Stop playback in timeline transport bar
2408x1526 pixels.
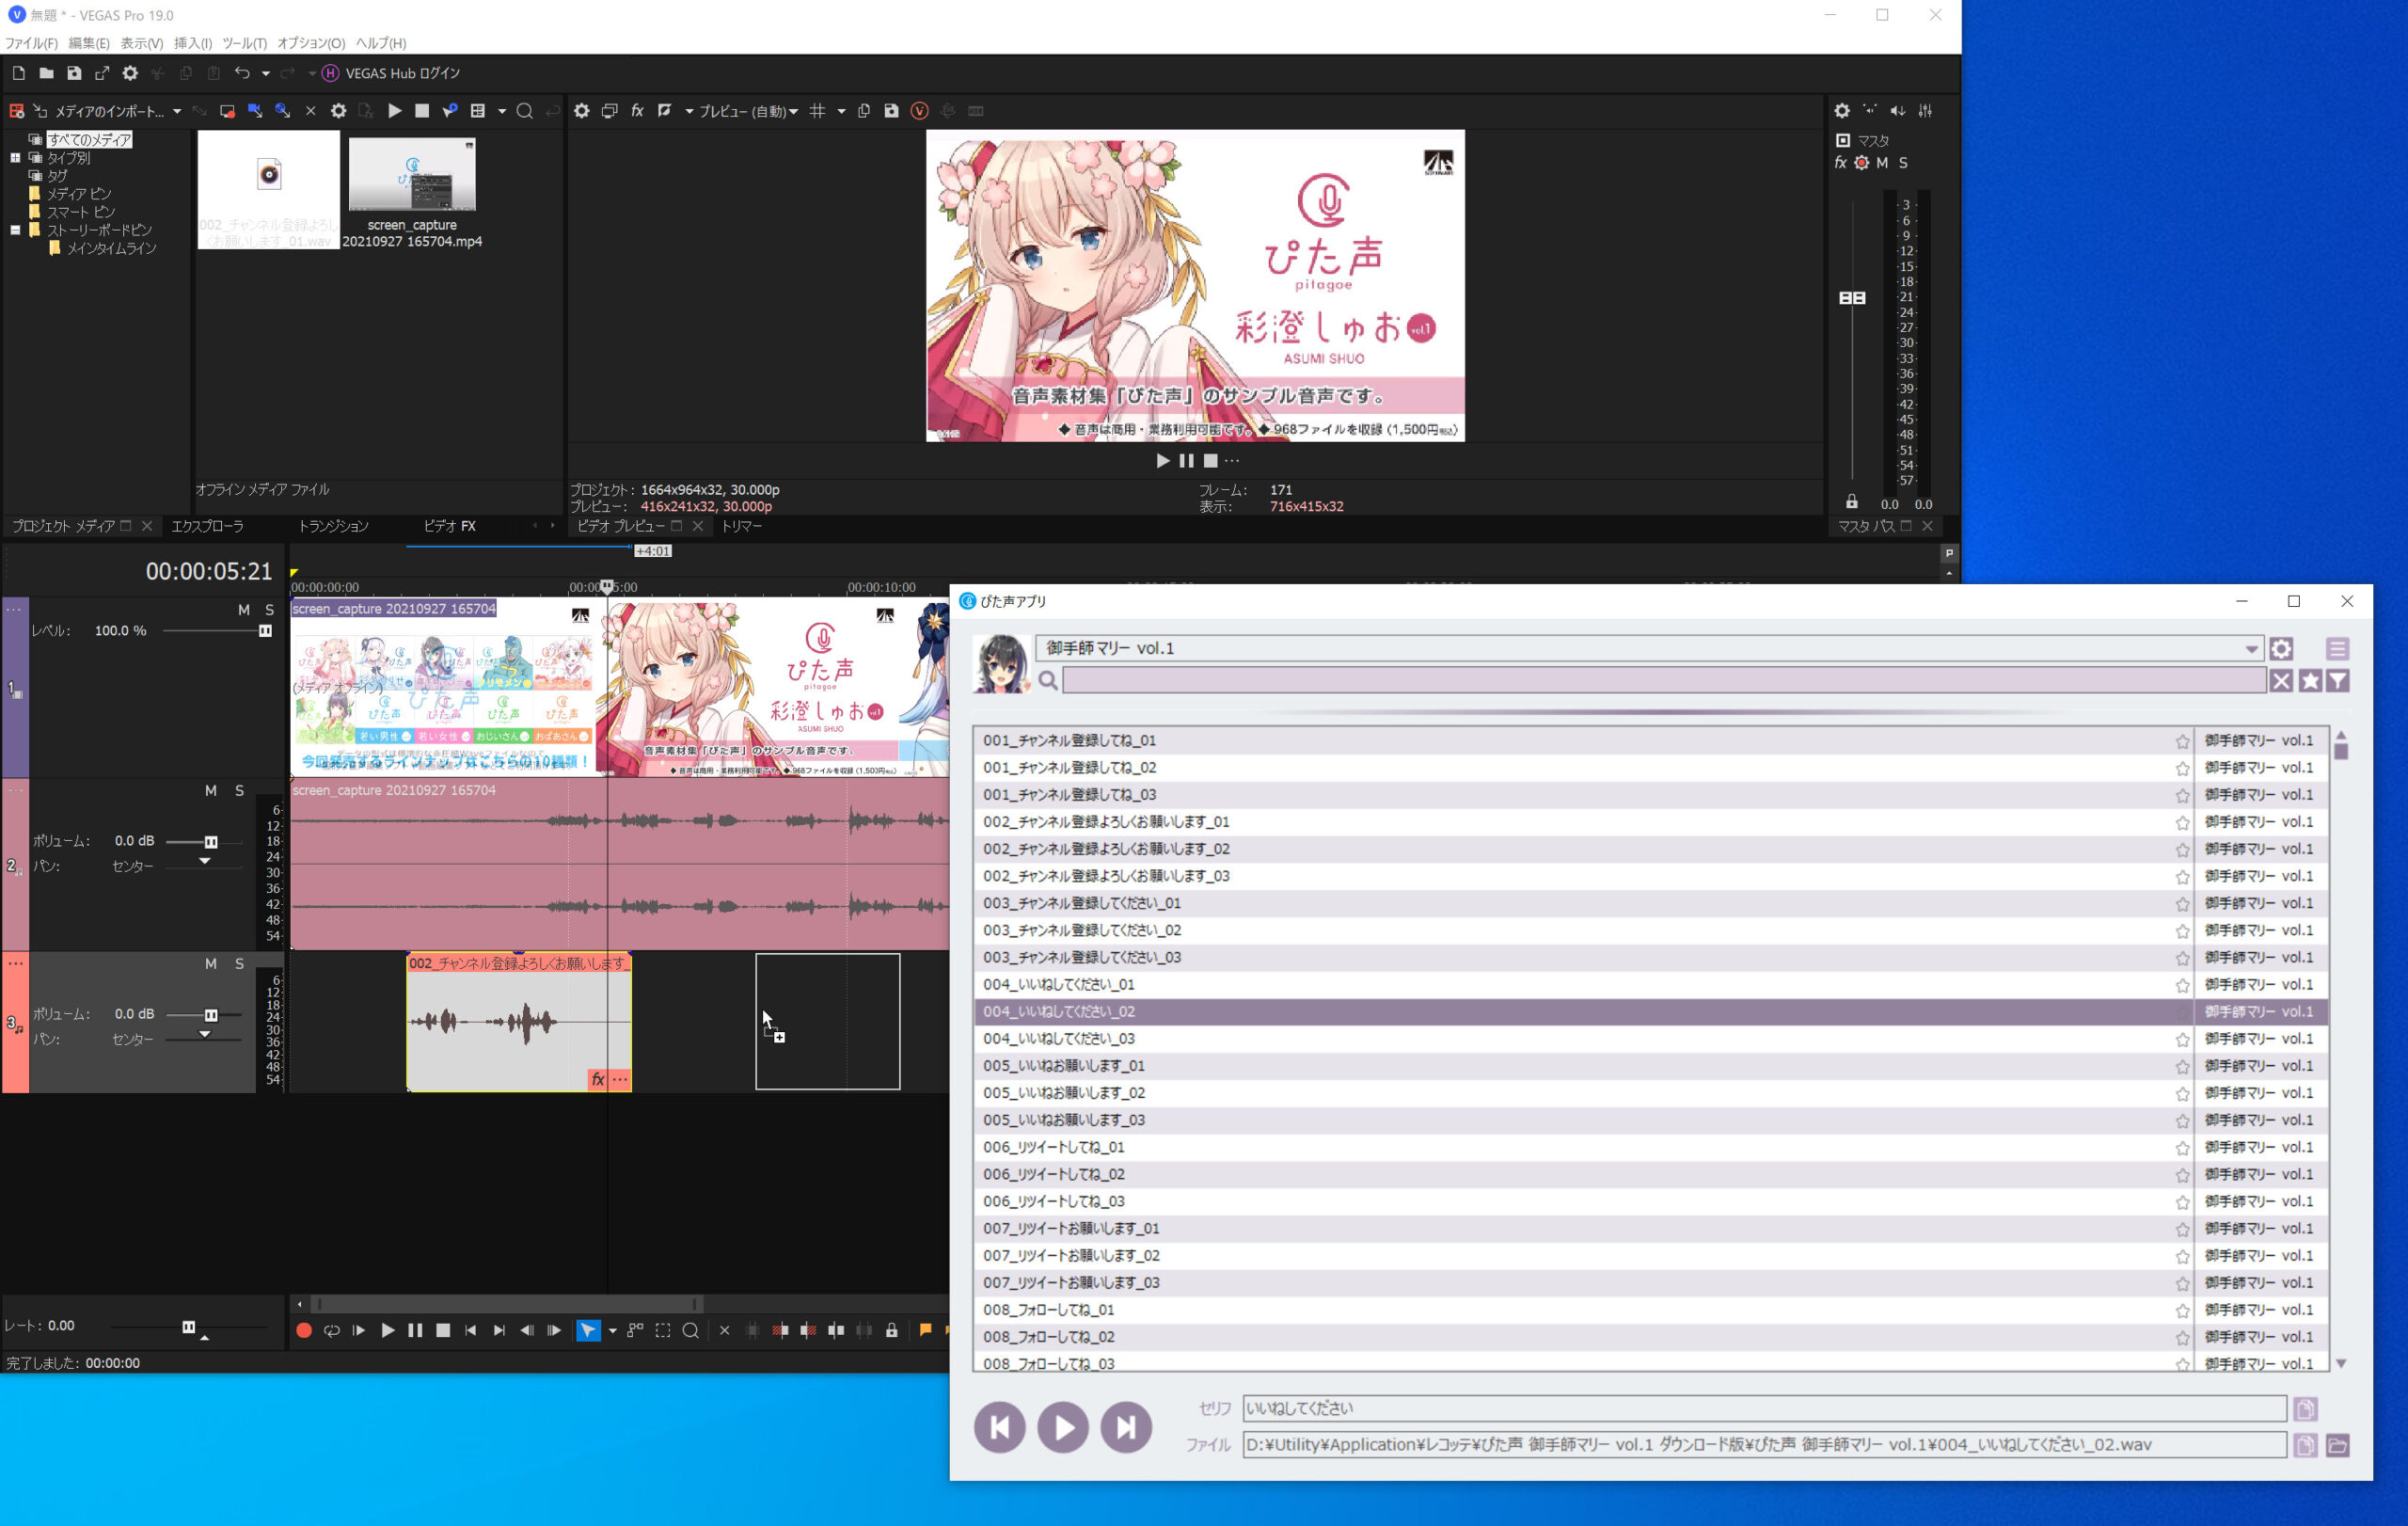[443, 1331]
